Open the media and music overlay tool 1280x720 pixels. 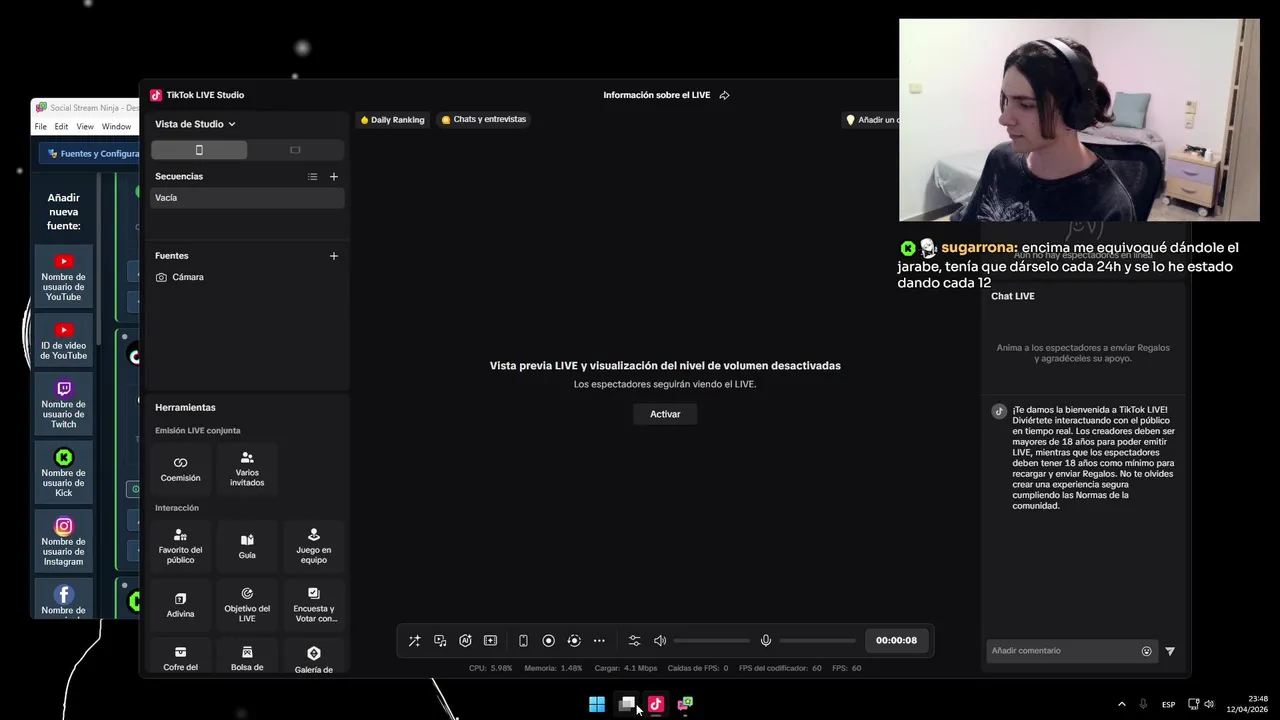tap(440, 641)
